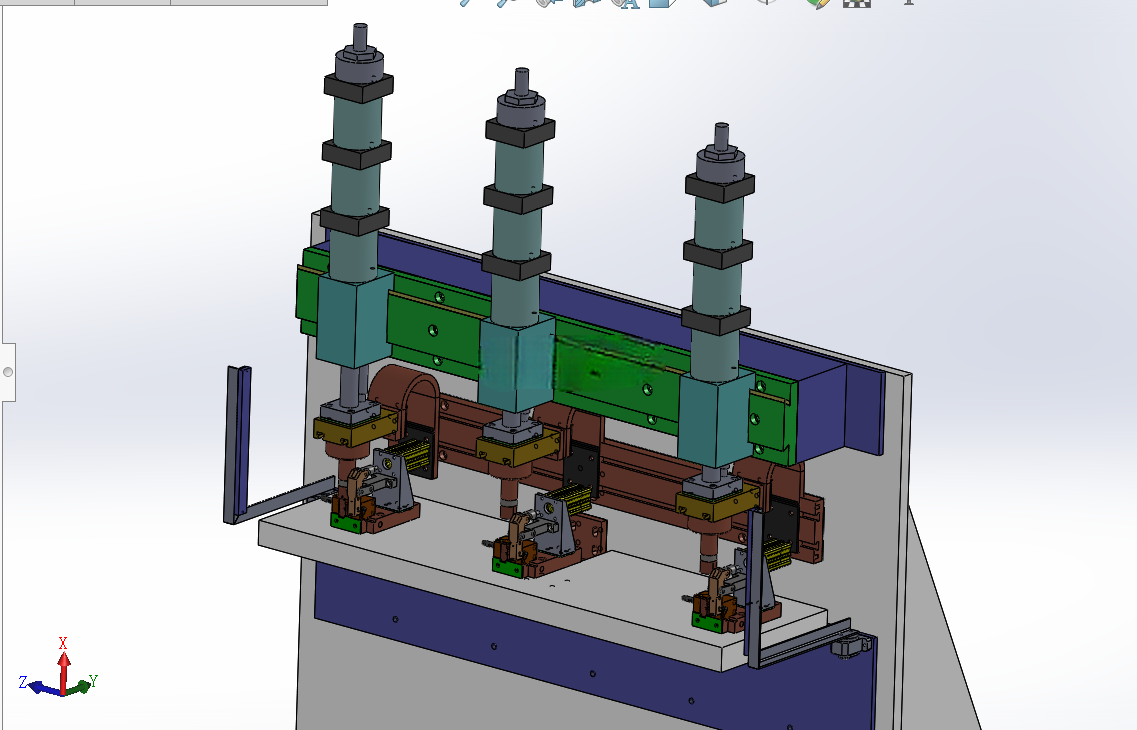Click the blue Z axis of triad

pos(41,686)
